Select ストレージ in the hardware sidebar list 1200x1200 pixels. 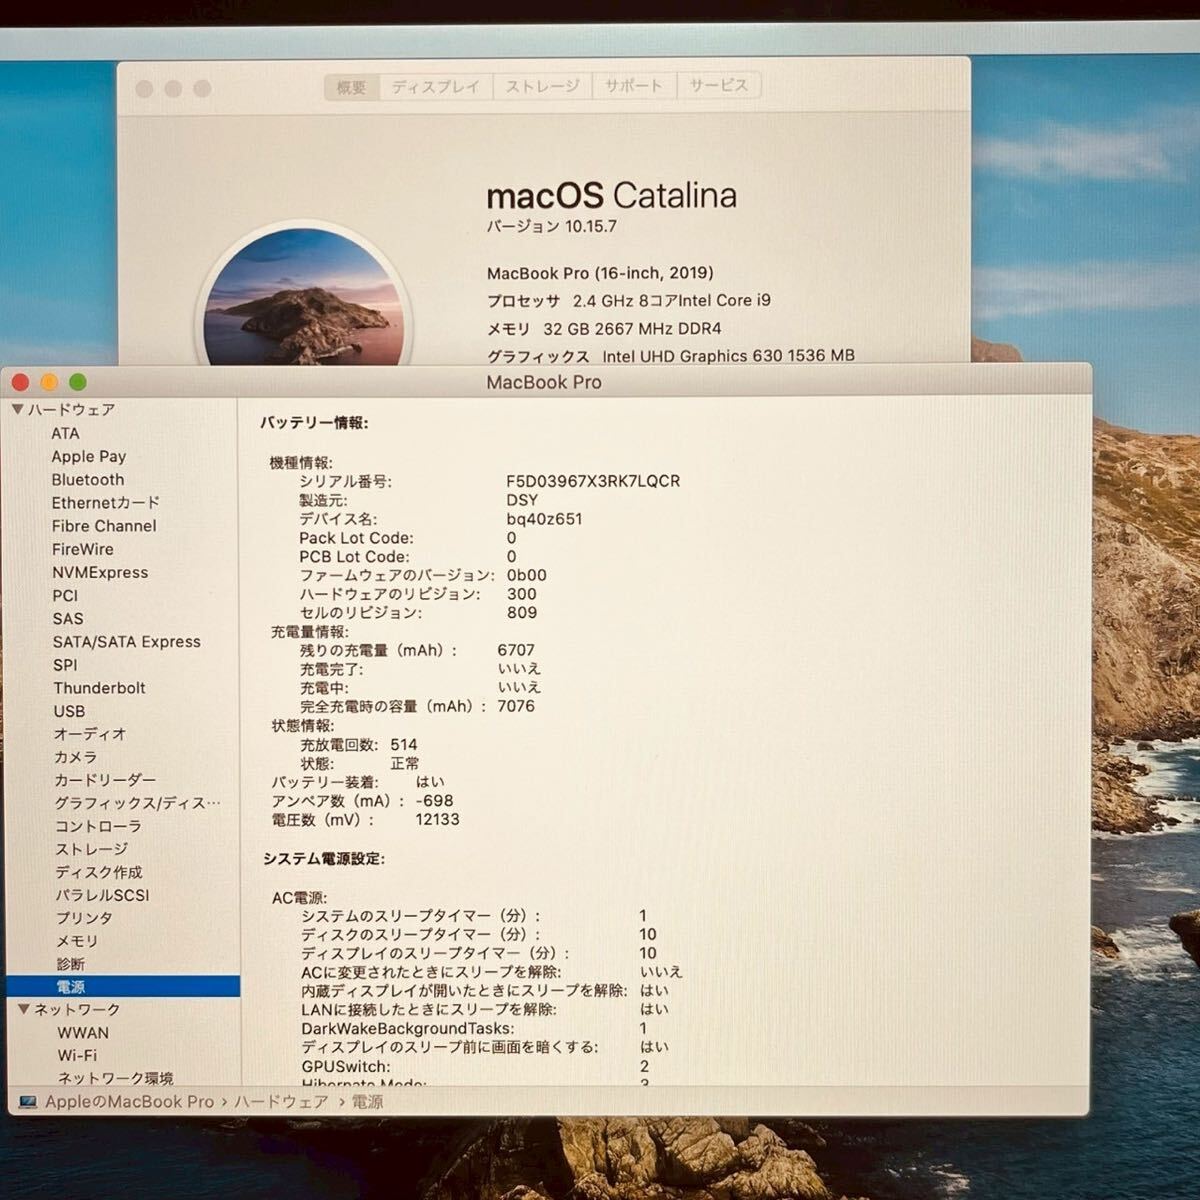(x=92, y=849)
